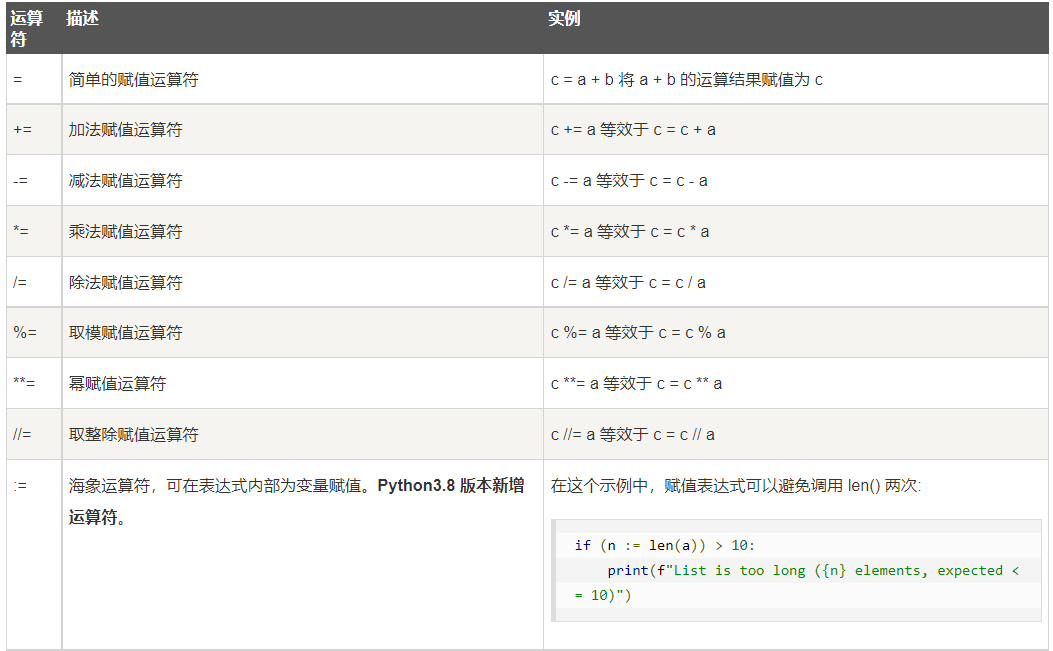The image size is (1053, 651).
Task: Click the **= operator cell
Action: tap(25, 384)
